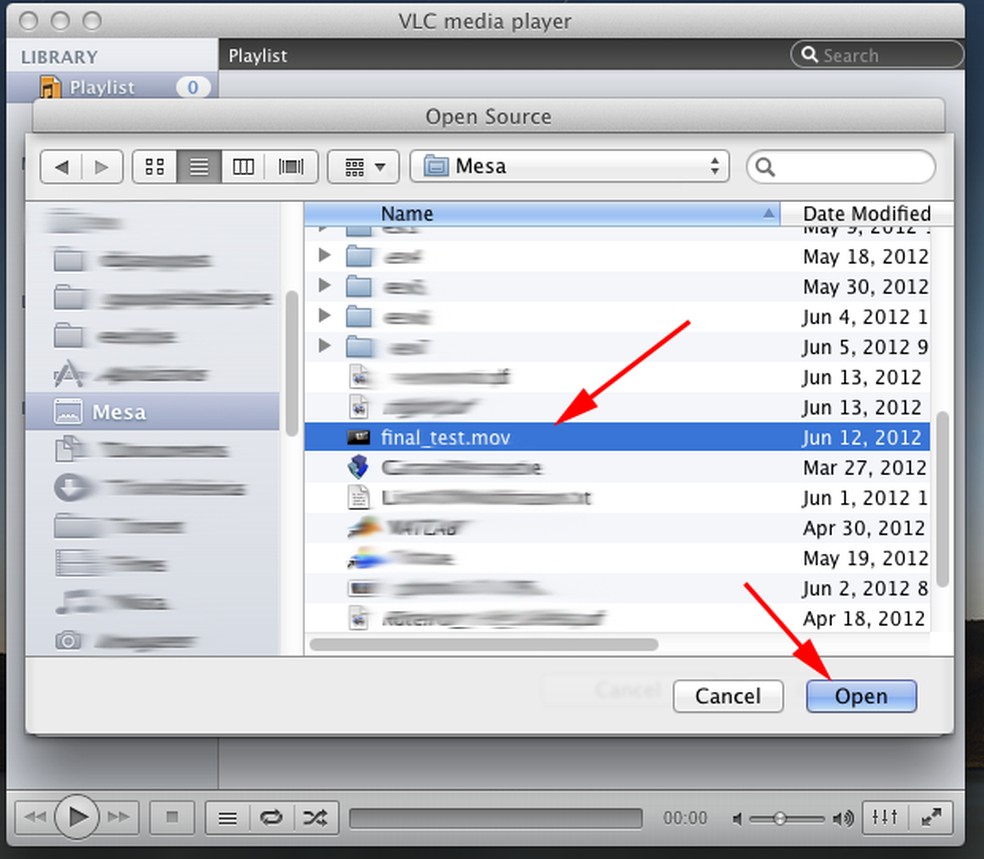Viewport: 984px width, 859px height.
Task: Click the VLC Play button
Action: pyautogui.click(x=77, y=817)
